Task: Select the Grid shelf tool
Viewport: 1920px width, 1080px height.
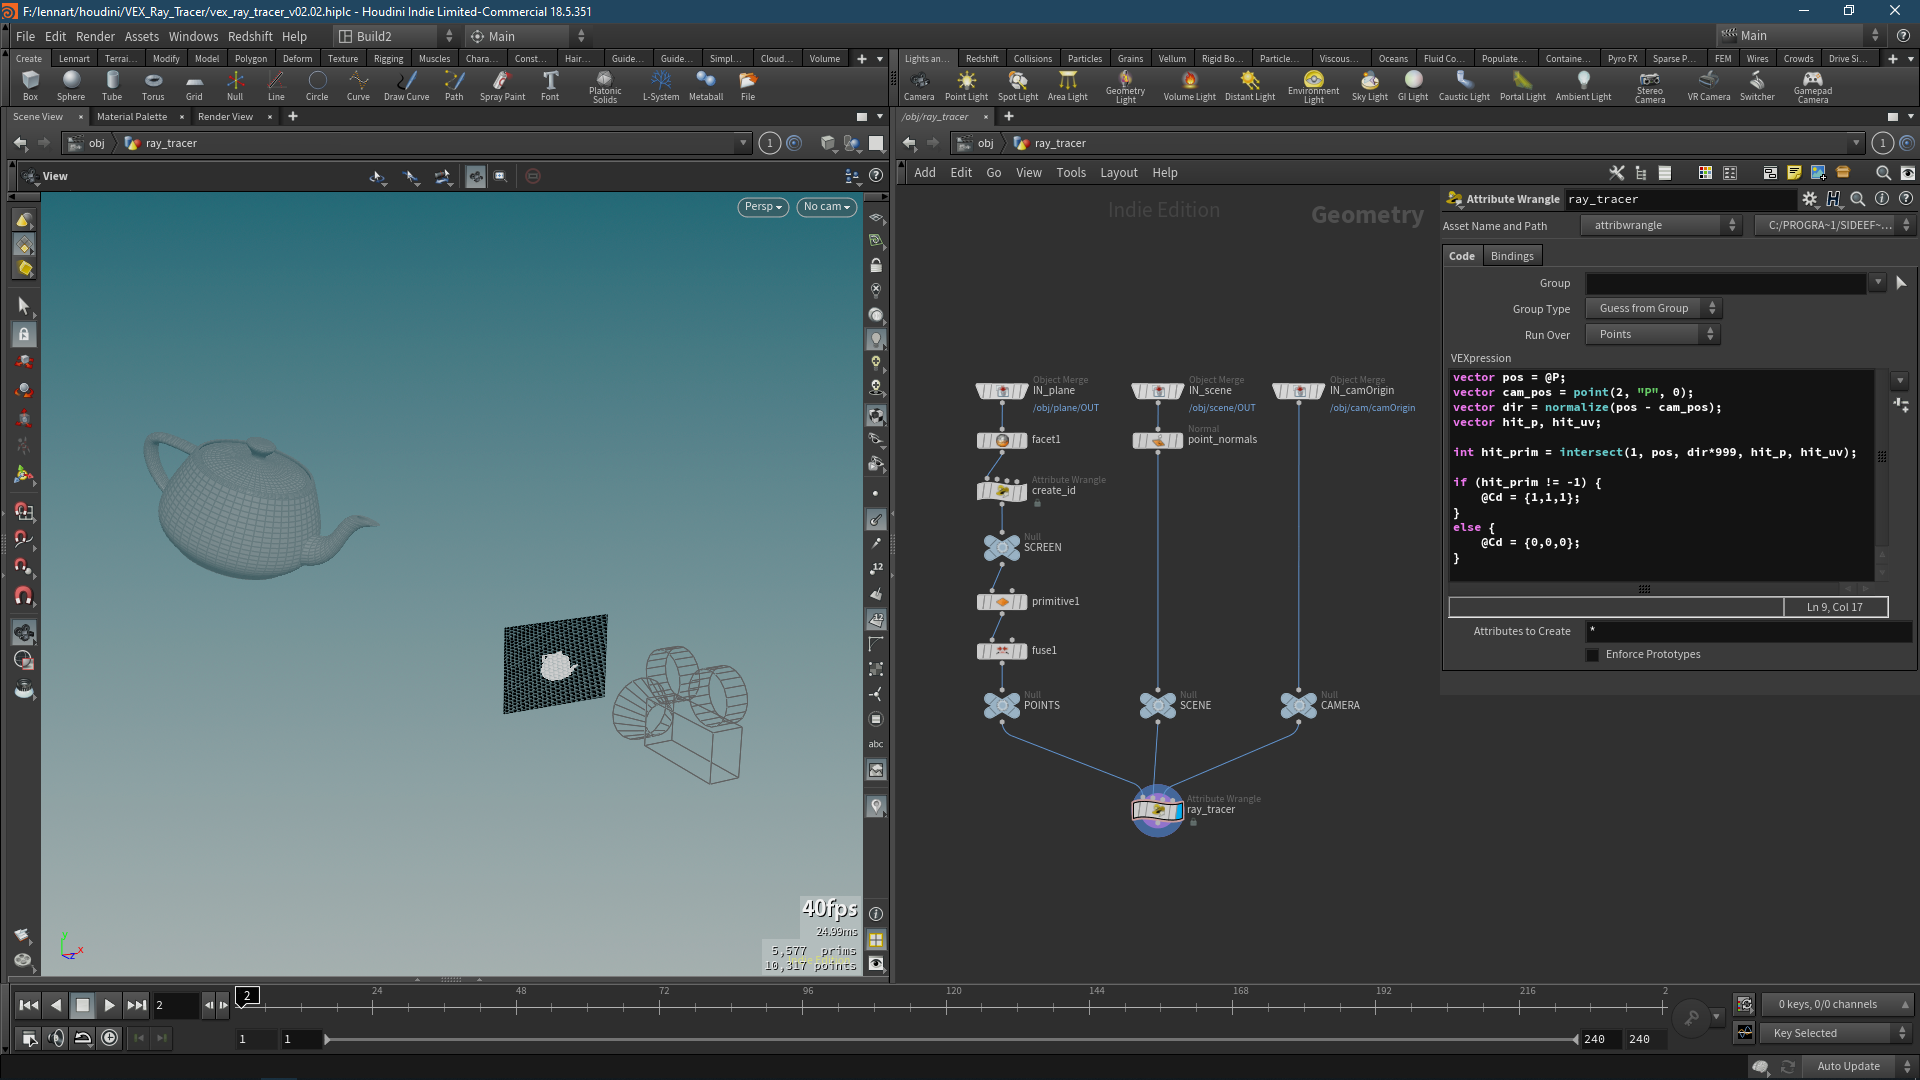Action: point(194,85)
